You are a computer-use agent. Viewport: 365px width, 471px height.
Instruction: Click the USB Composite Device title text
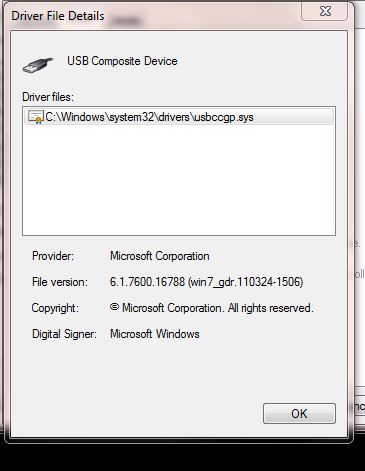click(122, 61)
